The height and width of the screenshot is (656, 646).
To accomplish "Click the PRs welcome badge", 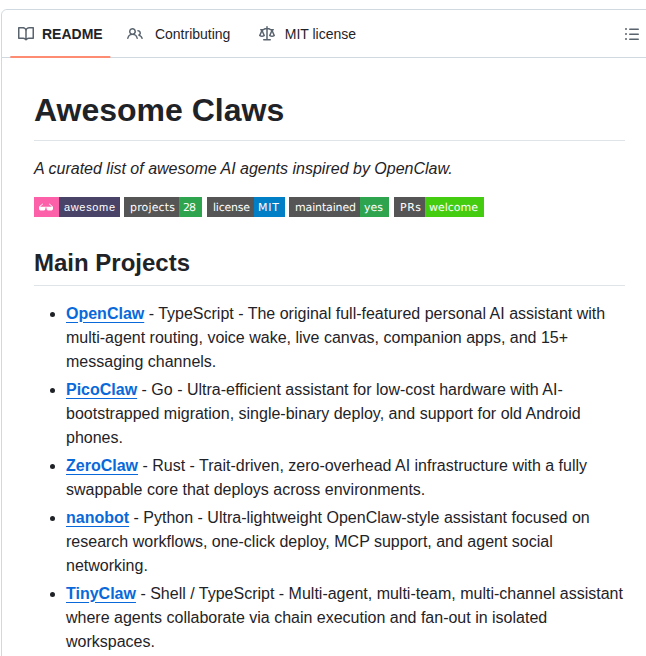I will point(439,207).
